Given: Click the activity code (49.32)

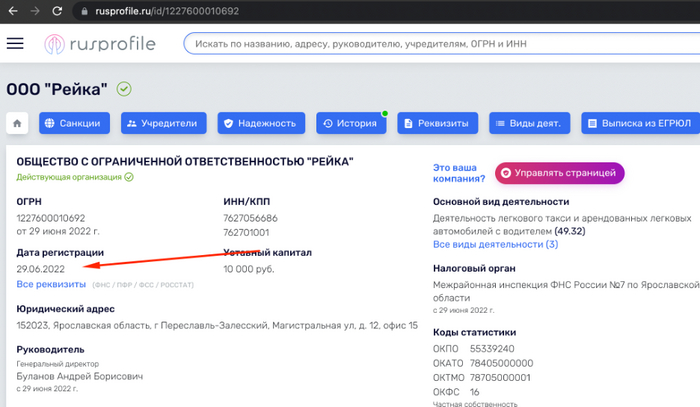Looking at the screenshot, I should point(570,231).
